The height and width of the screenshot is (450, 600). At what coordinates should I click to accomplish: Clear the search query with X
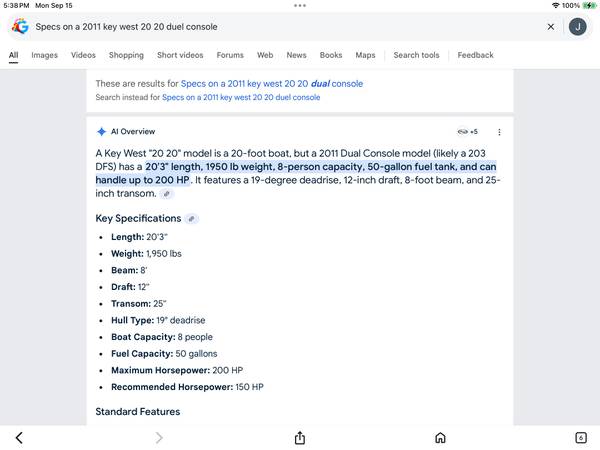(x=551, y=27)
